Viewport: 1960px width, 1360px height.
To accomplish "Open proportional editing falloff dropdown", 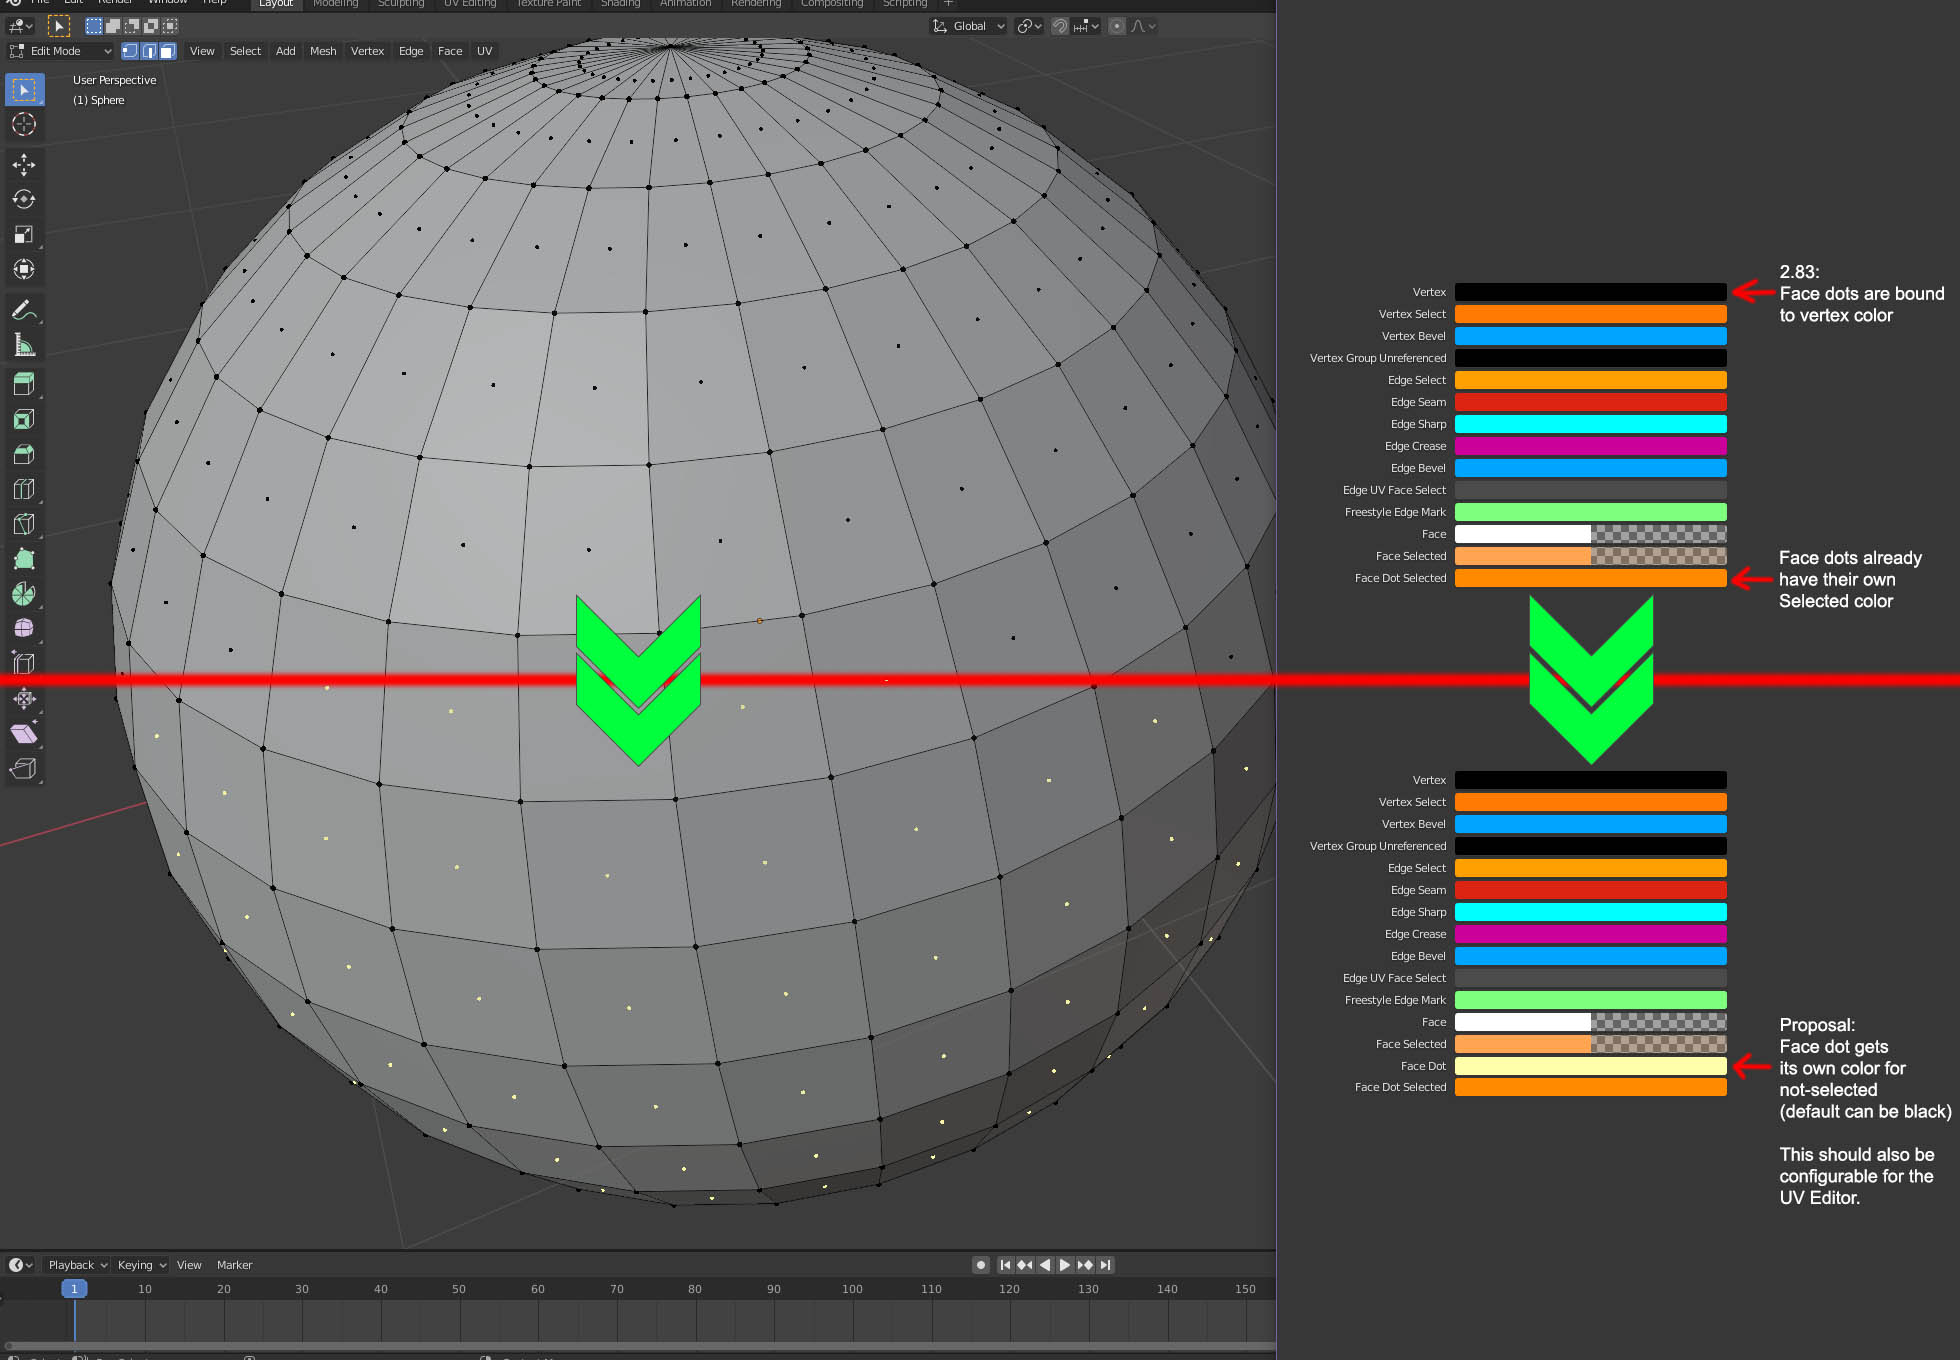I will (x=1144, y=26).
